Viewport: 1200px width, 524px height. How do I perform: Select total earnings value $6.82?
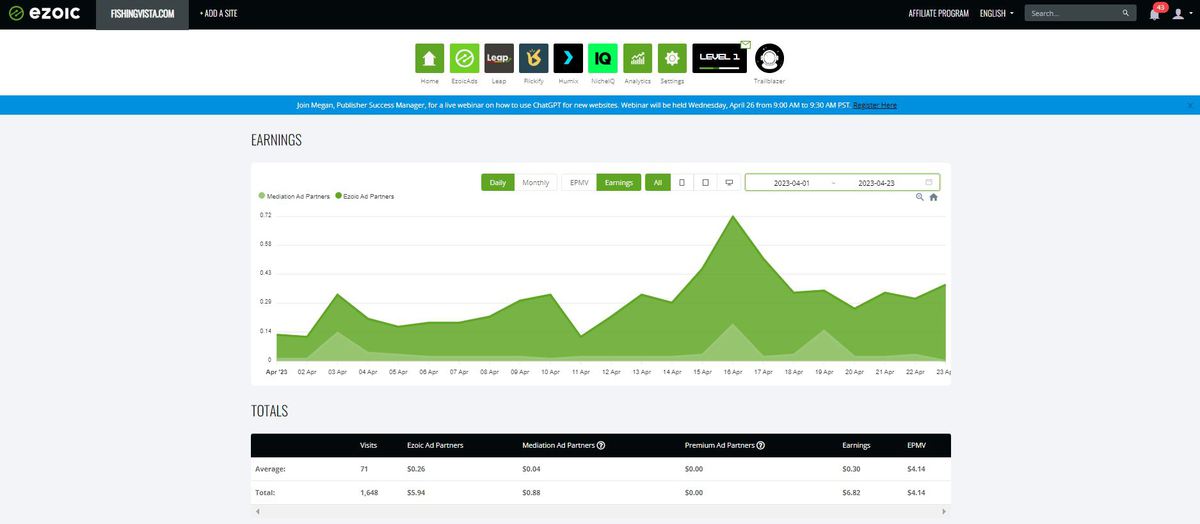pyautogui.click(x=852, y=493)
